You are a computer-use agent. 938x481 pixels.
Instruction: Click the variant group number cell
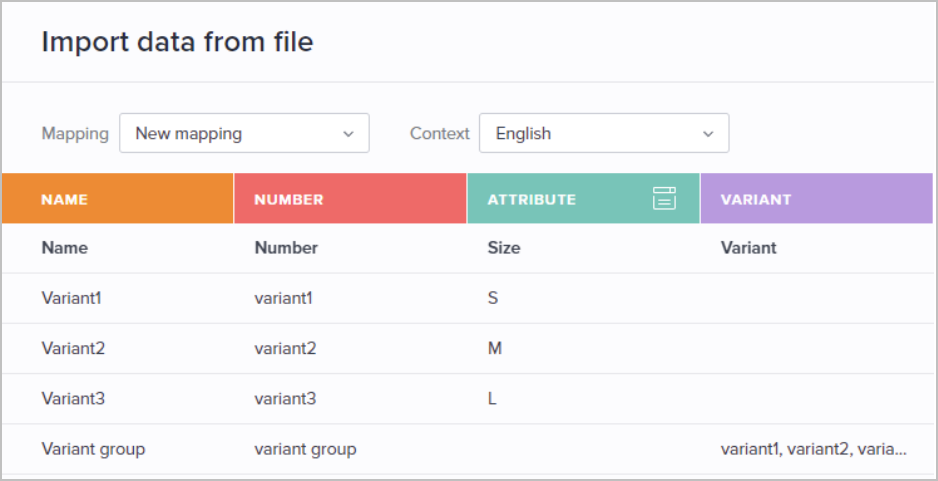click(x=305, y=449)
